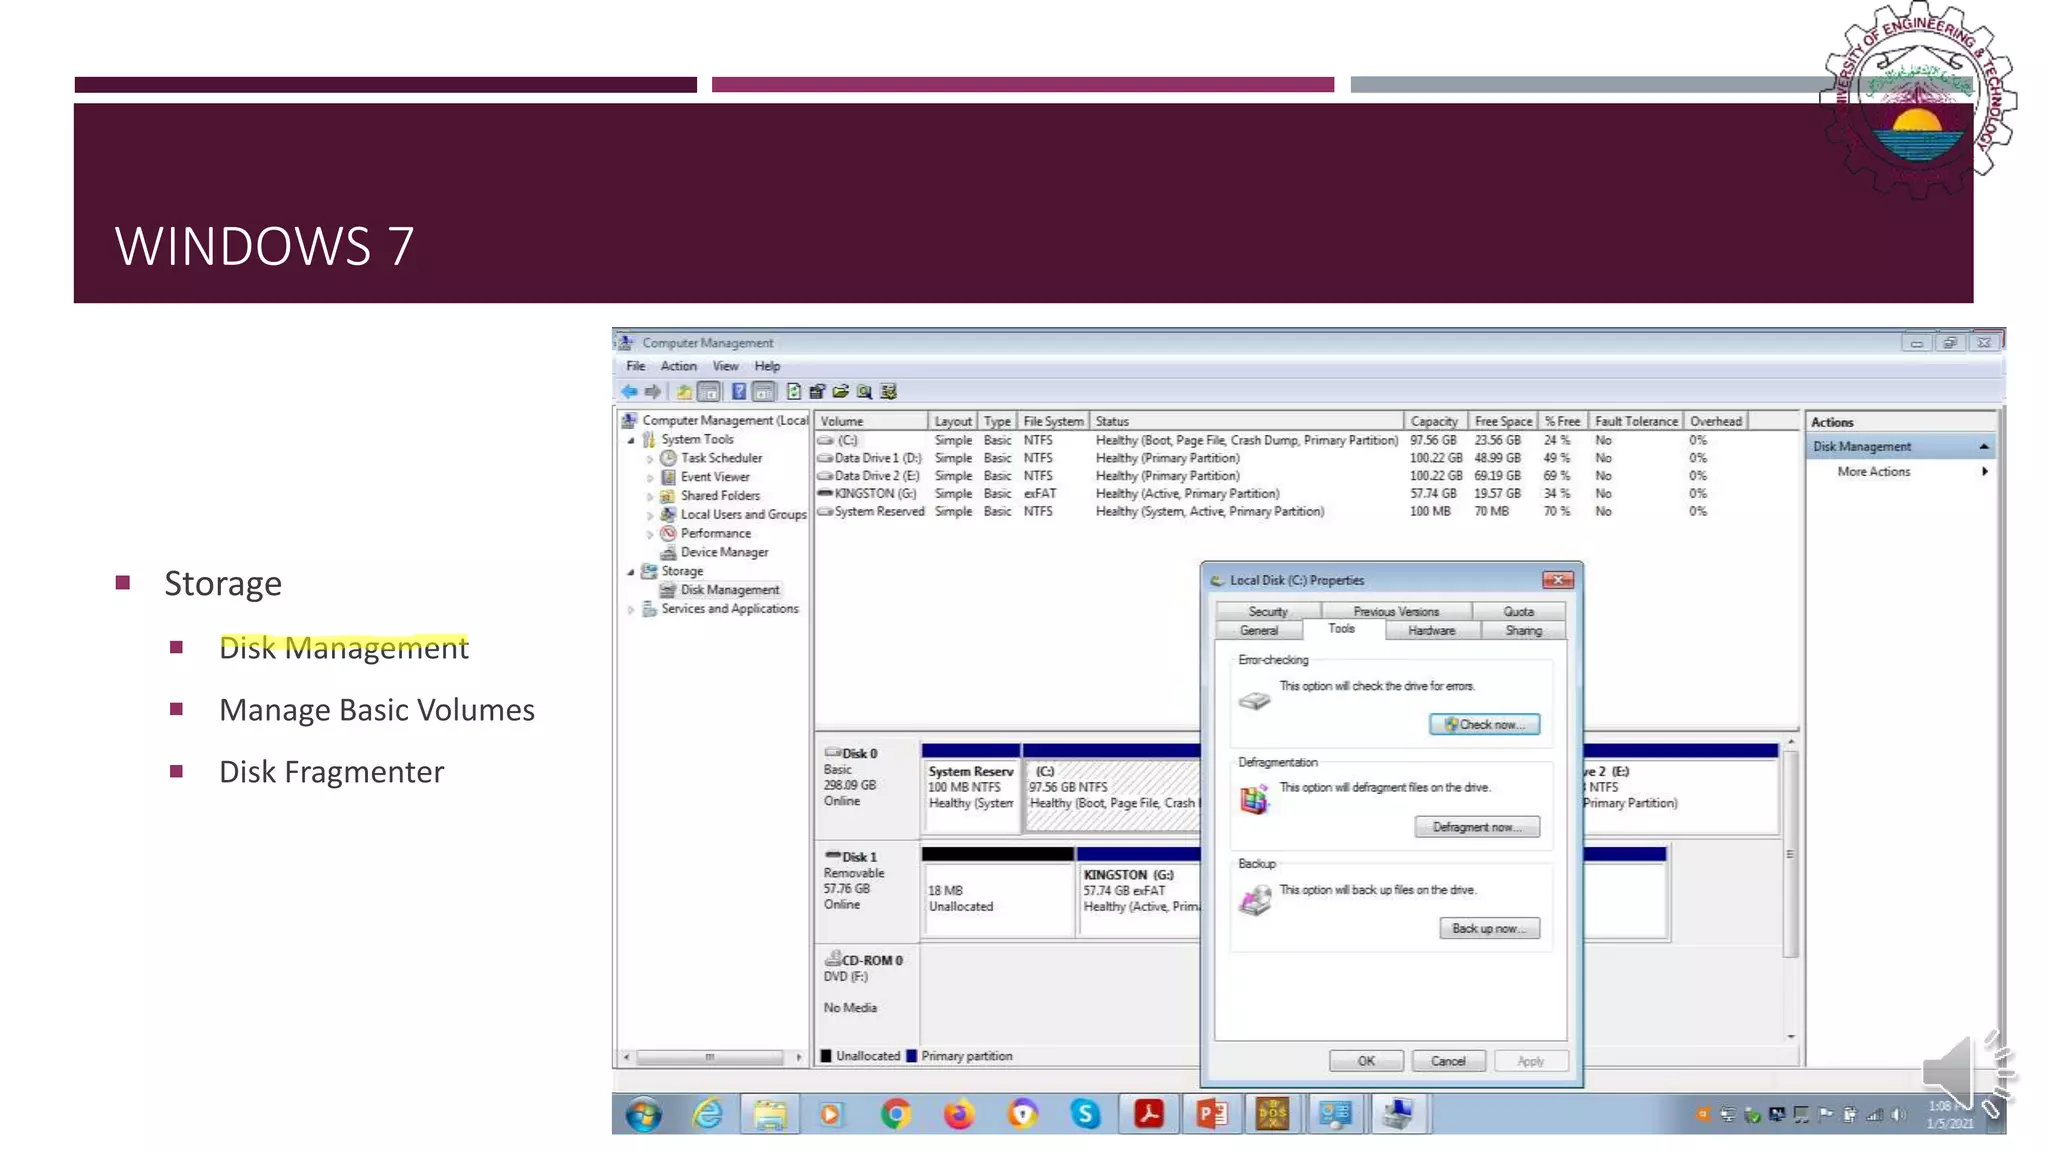
Task: Switch to the Hardware tab
Action: tap(1431, 631)
